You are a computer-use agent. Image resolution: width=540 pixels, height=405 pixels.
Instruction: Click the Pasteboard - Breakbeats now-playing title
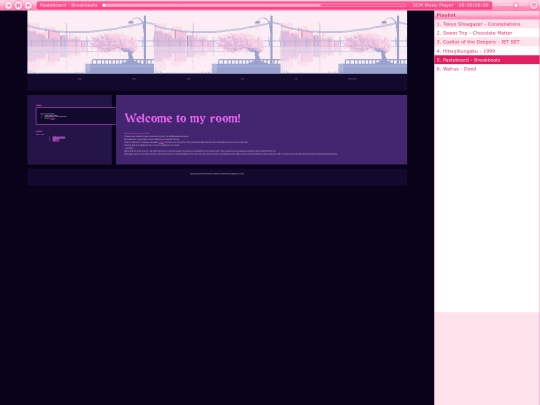68,5
